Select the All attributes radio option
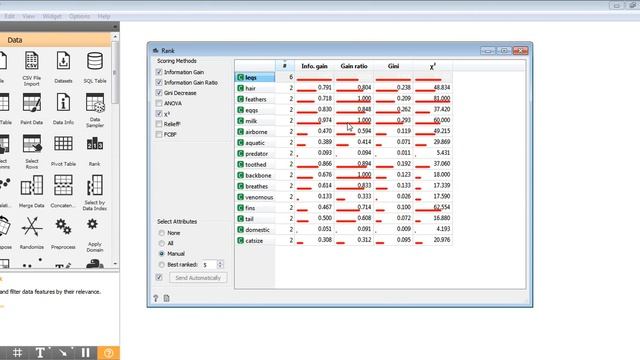640x360 pixels. pyautogui.click(x=162, y=243)
